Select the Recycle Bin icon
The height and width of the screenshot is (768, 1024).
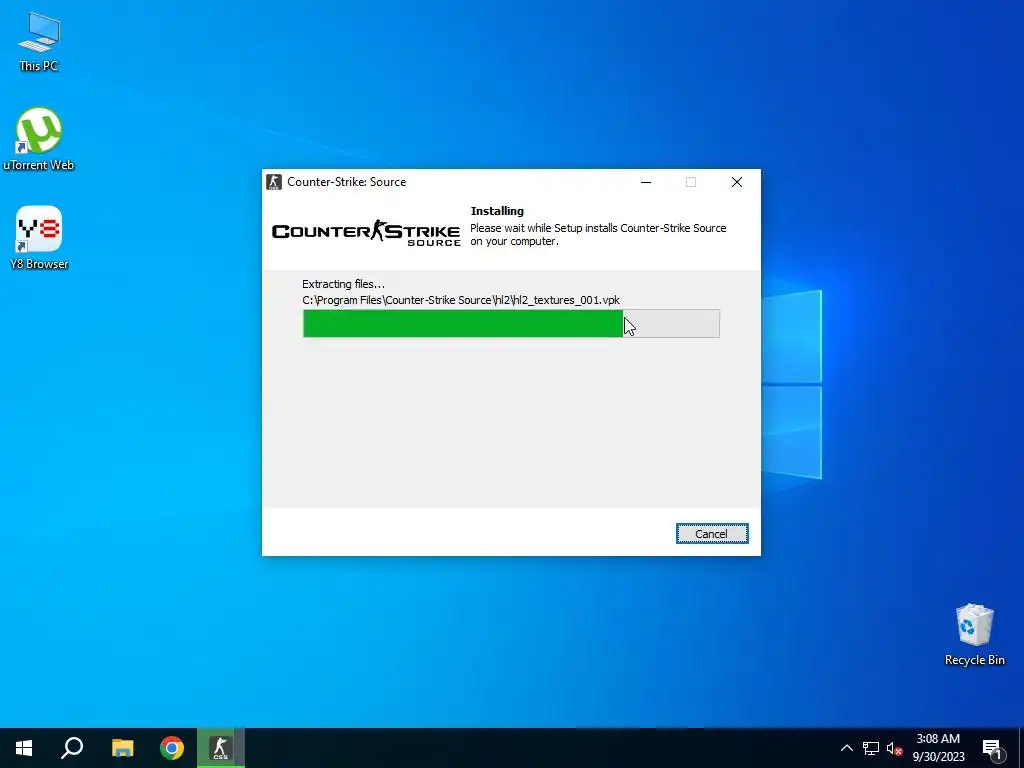click(x=974, y=635)
